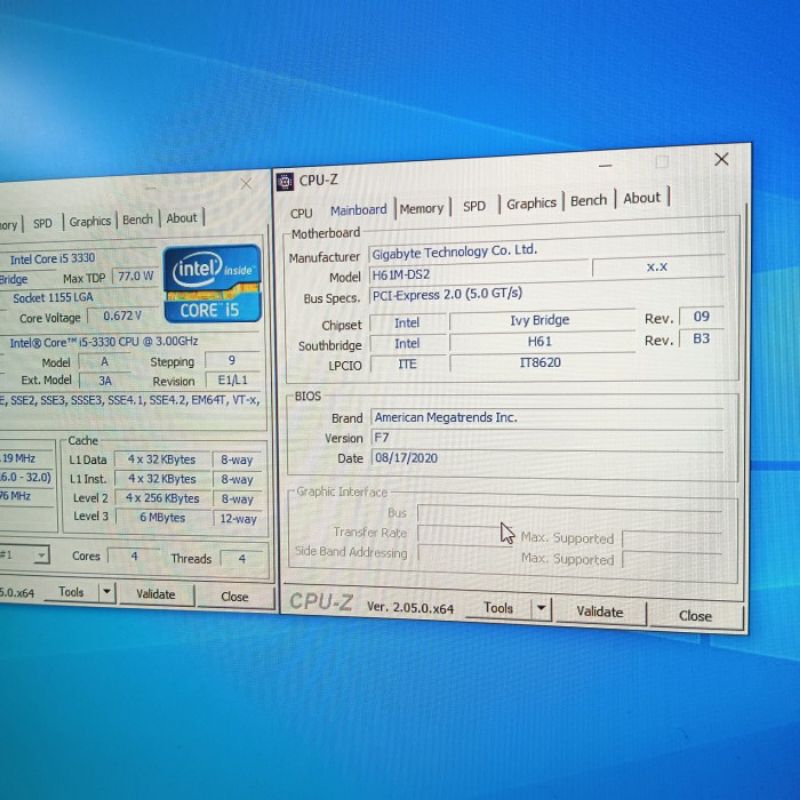Go to Graphics tab in right window
Image resolution: width=800 pixels, height=800 pixels.
point(531,203)
